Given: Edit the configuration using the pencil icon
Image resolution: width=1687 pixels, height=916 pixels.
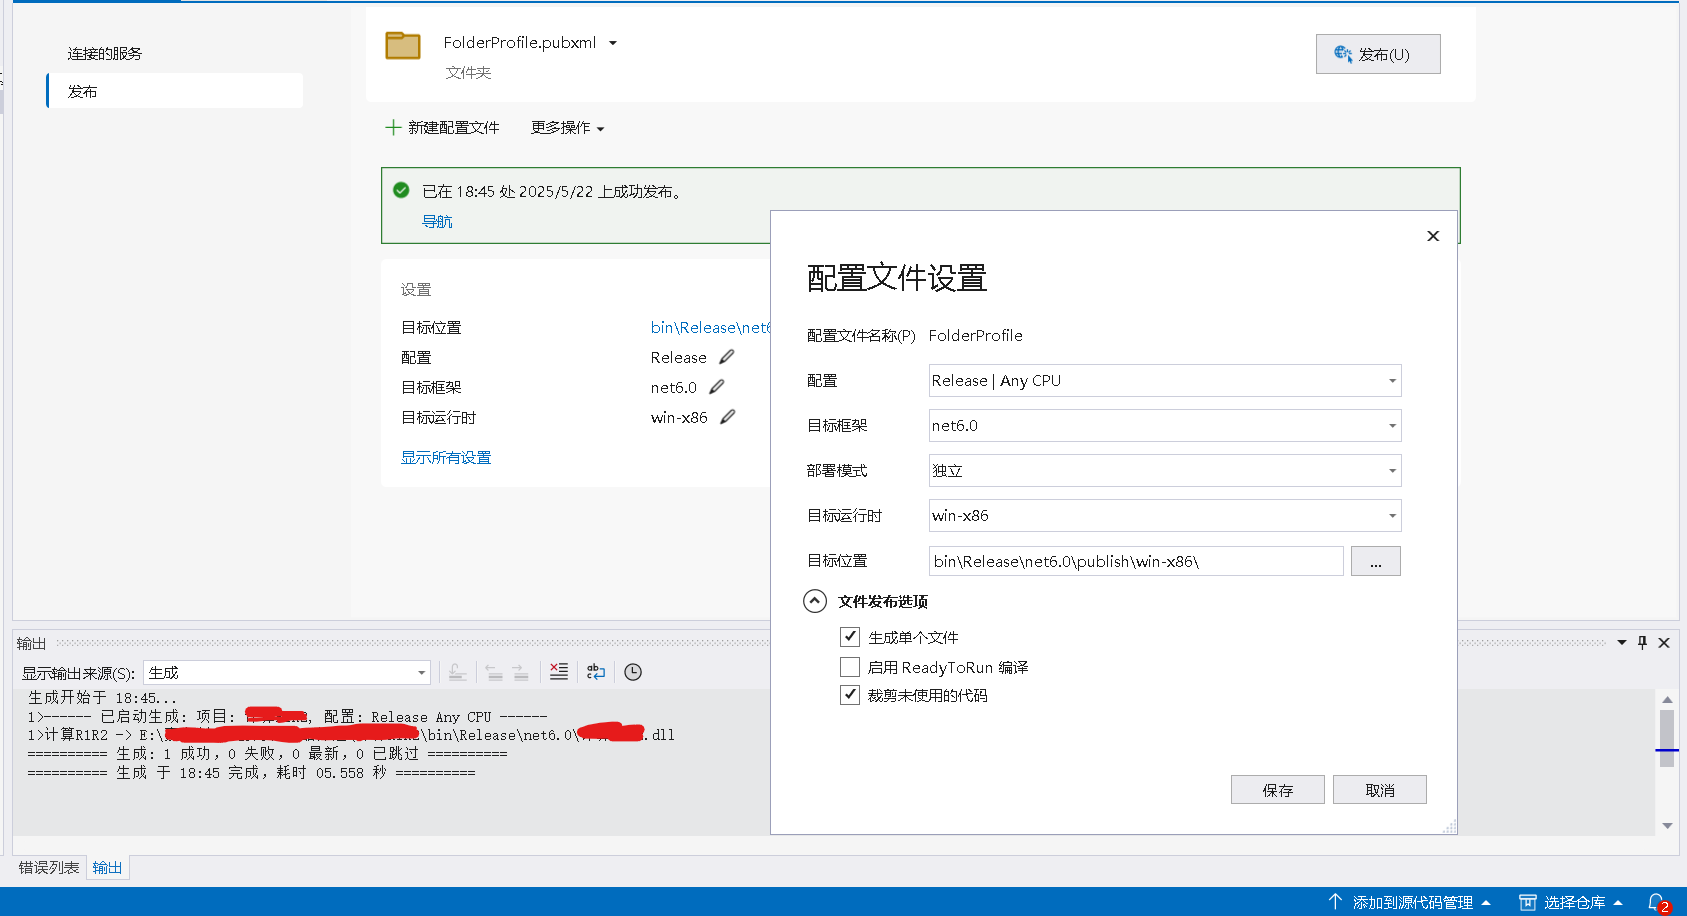Looking at the screenshot, I should pos(726,356).
